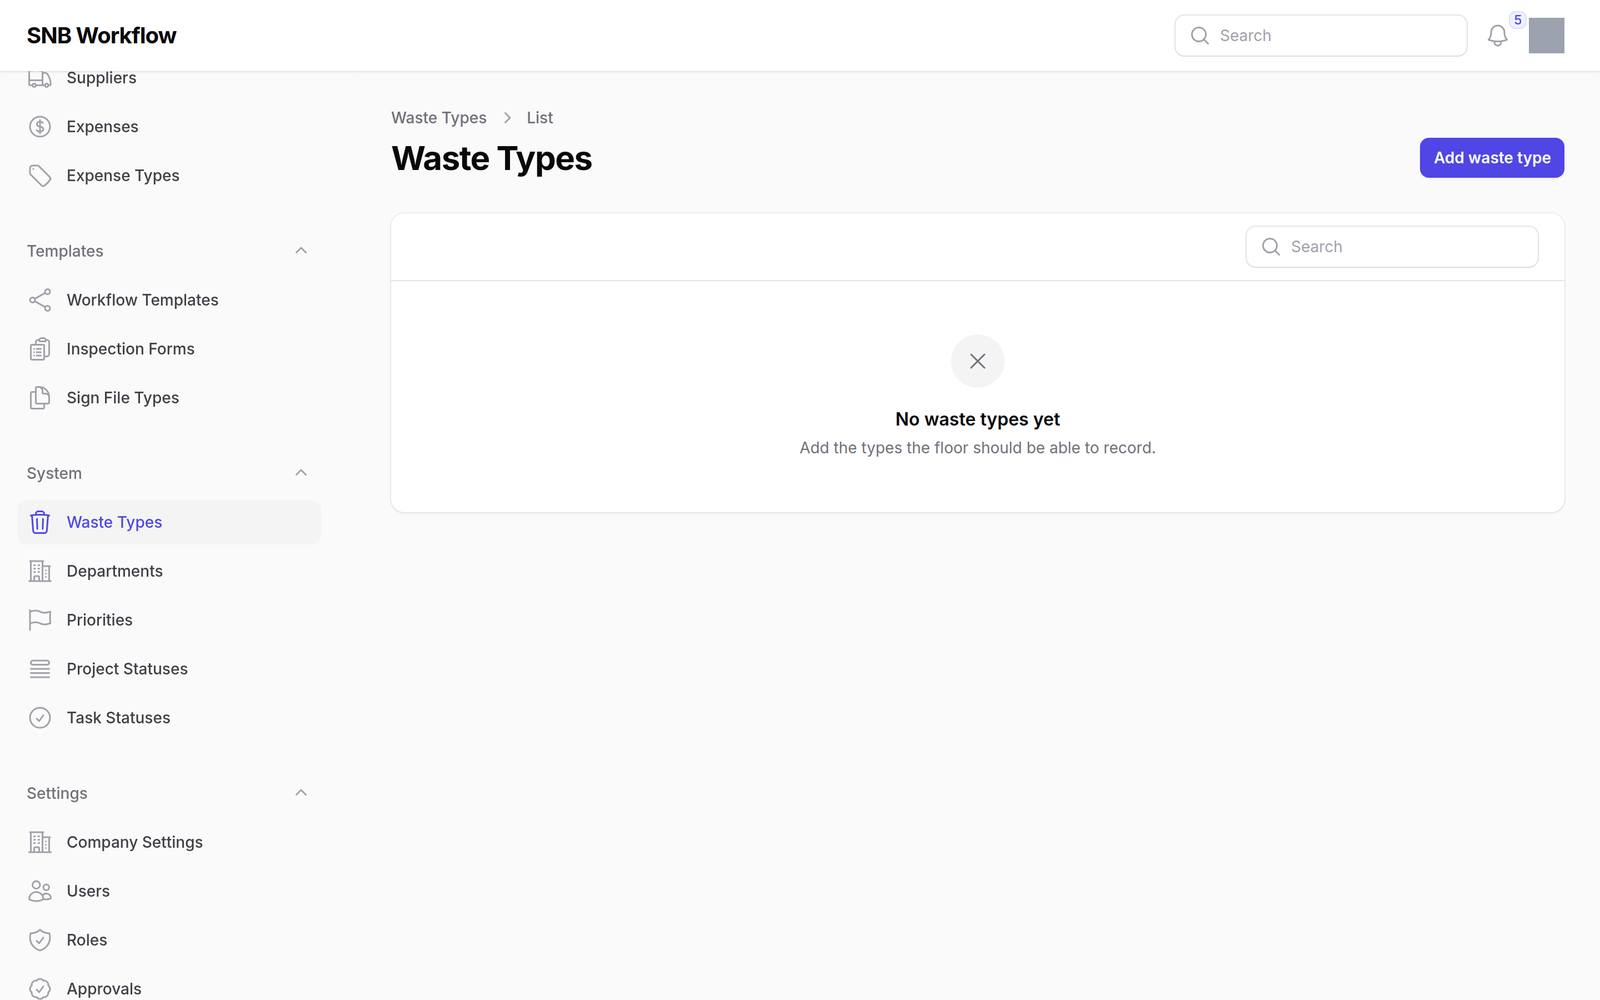Click the Departments building icon
The image size is (1600, 1000).
point(40,571)
